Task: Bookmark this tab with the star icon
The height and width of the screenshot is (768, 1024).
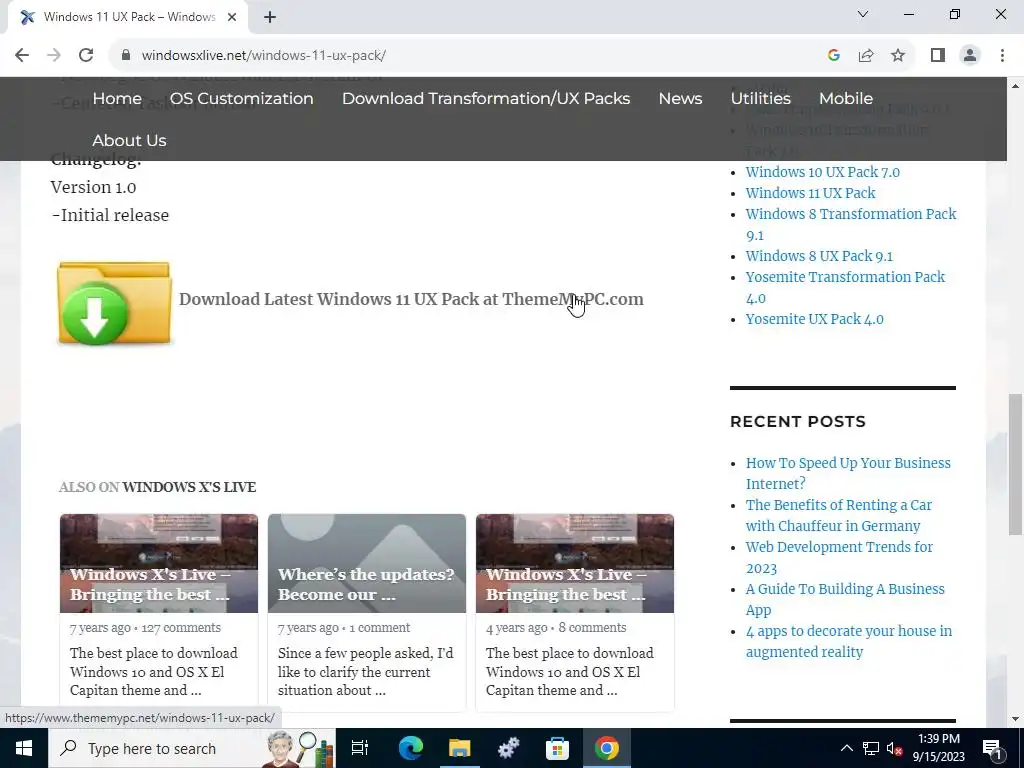Action: [898, 56]
